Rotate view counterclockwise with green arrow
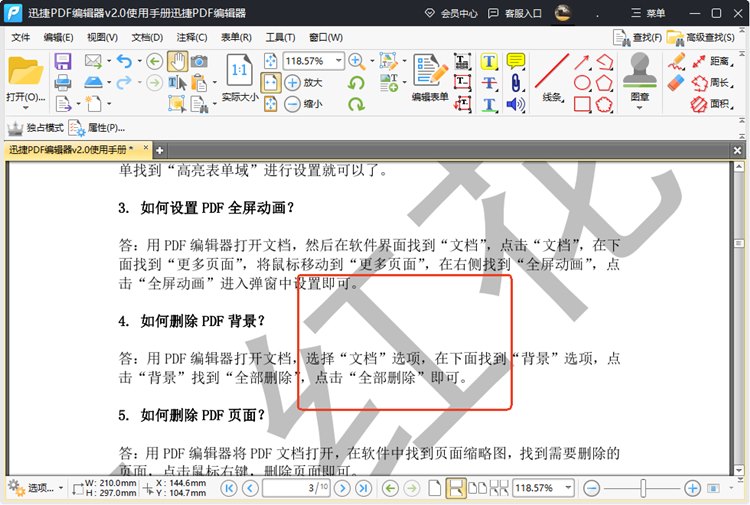 (356, 83)
